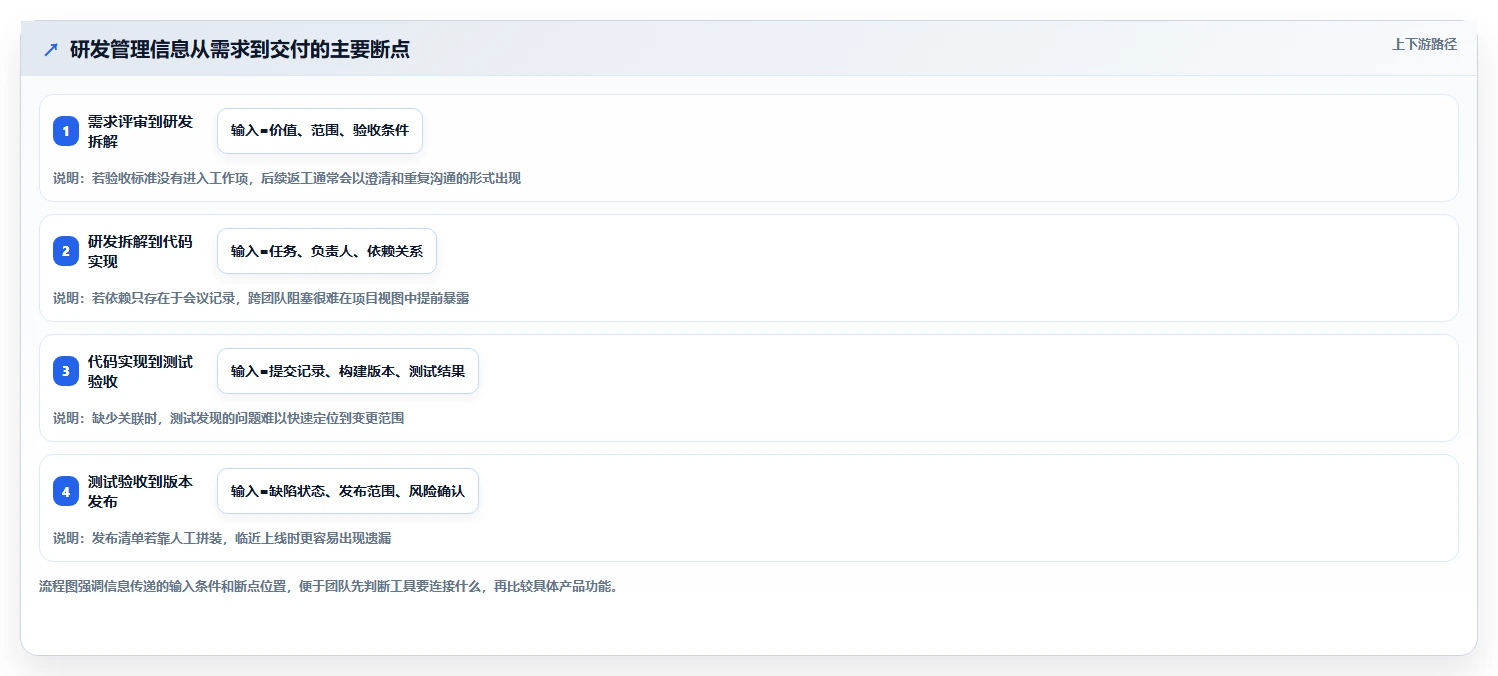This screenshot has height=676, width=1498.
Task: Click the 输入=提交记录、构建版本、测试结果 chip
Action: (x=348, y=371)
